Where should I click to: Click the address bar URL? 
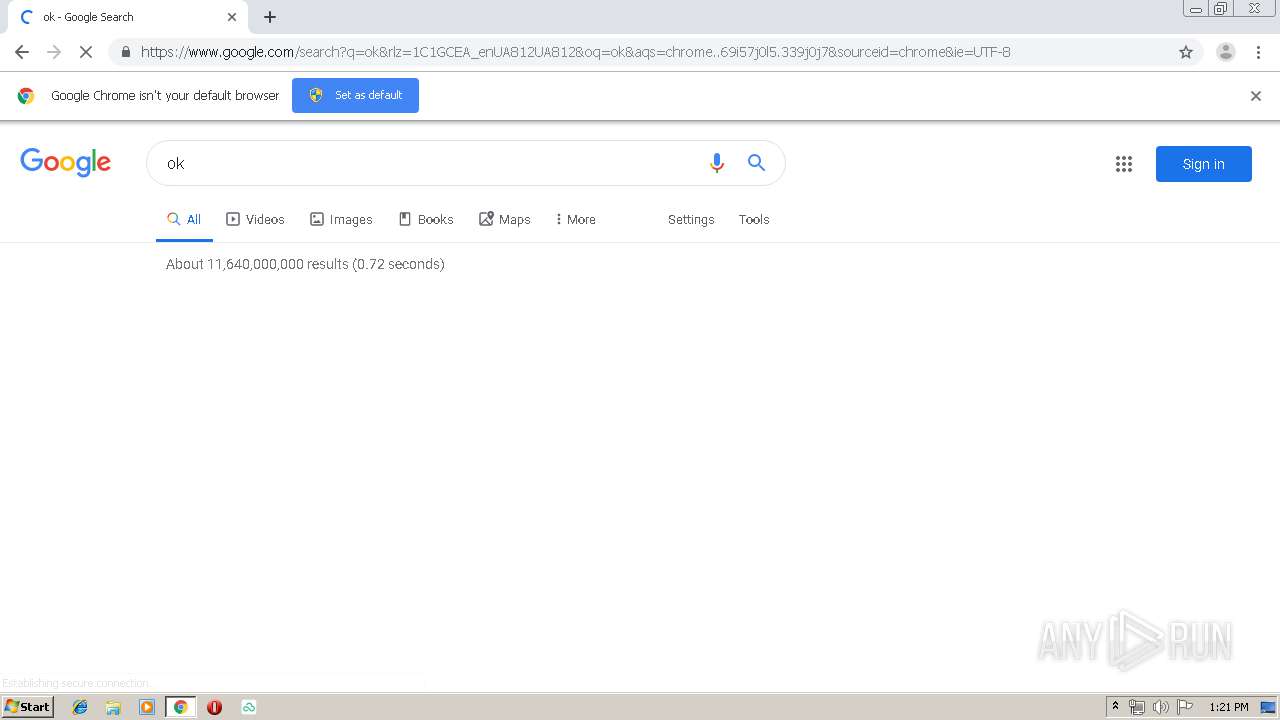coord(575,52)
